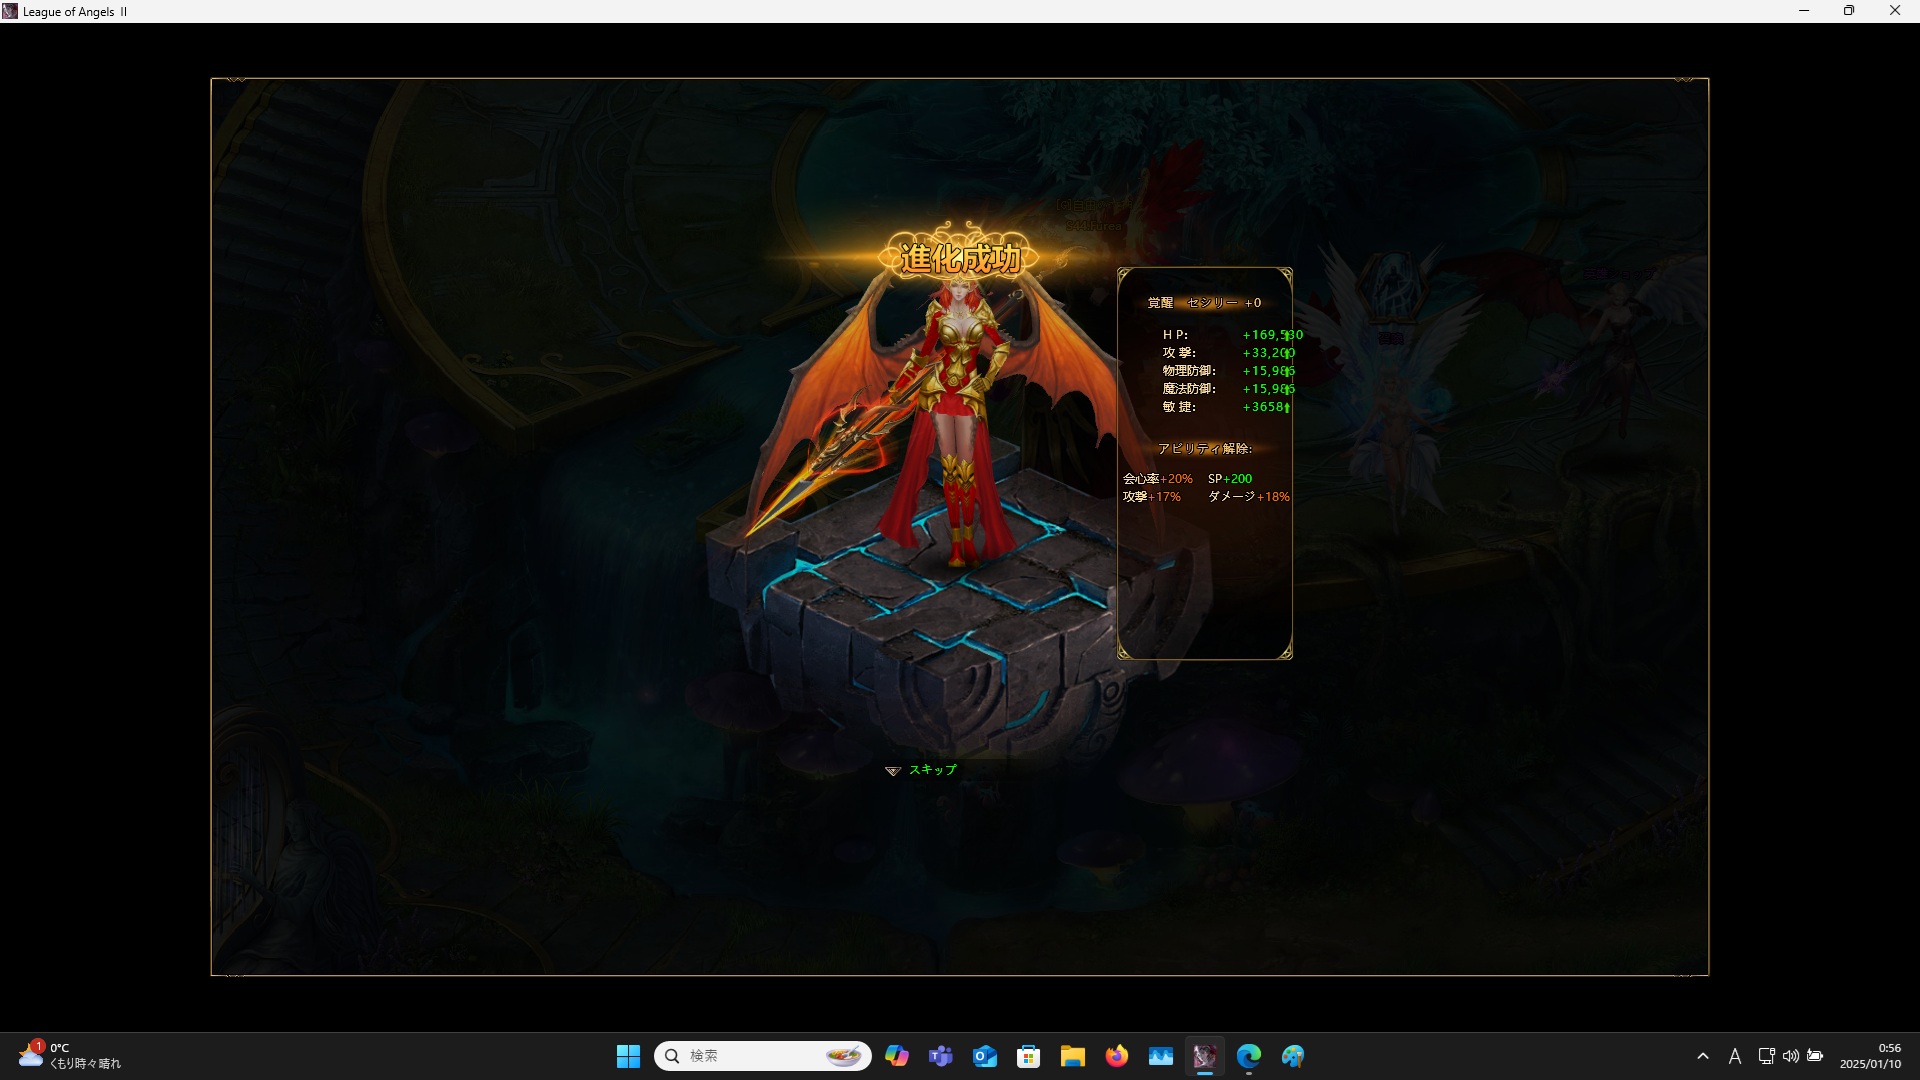1920x1080 pixels.
Task: Launch Firefox from the taskbar
Action: click(x=1117, y=1056)
